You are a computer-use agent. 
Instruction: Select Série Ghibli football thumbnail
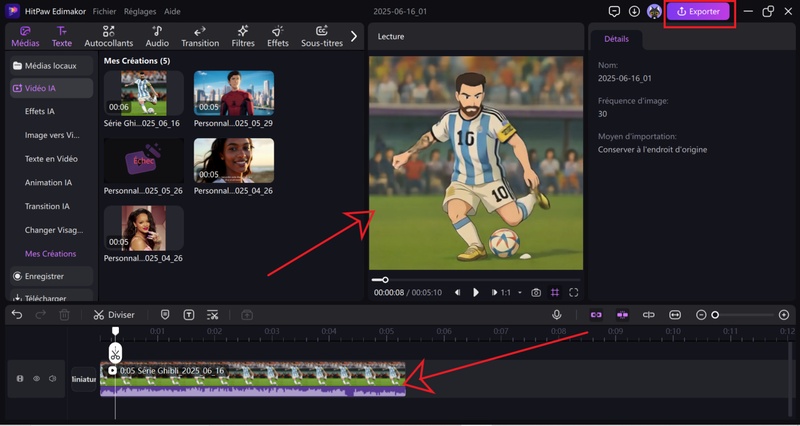144,93
